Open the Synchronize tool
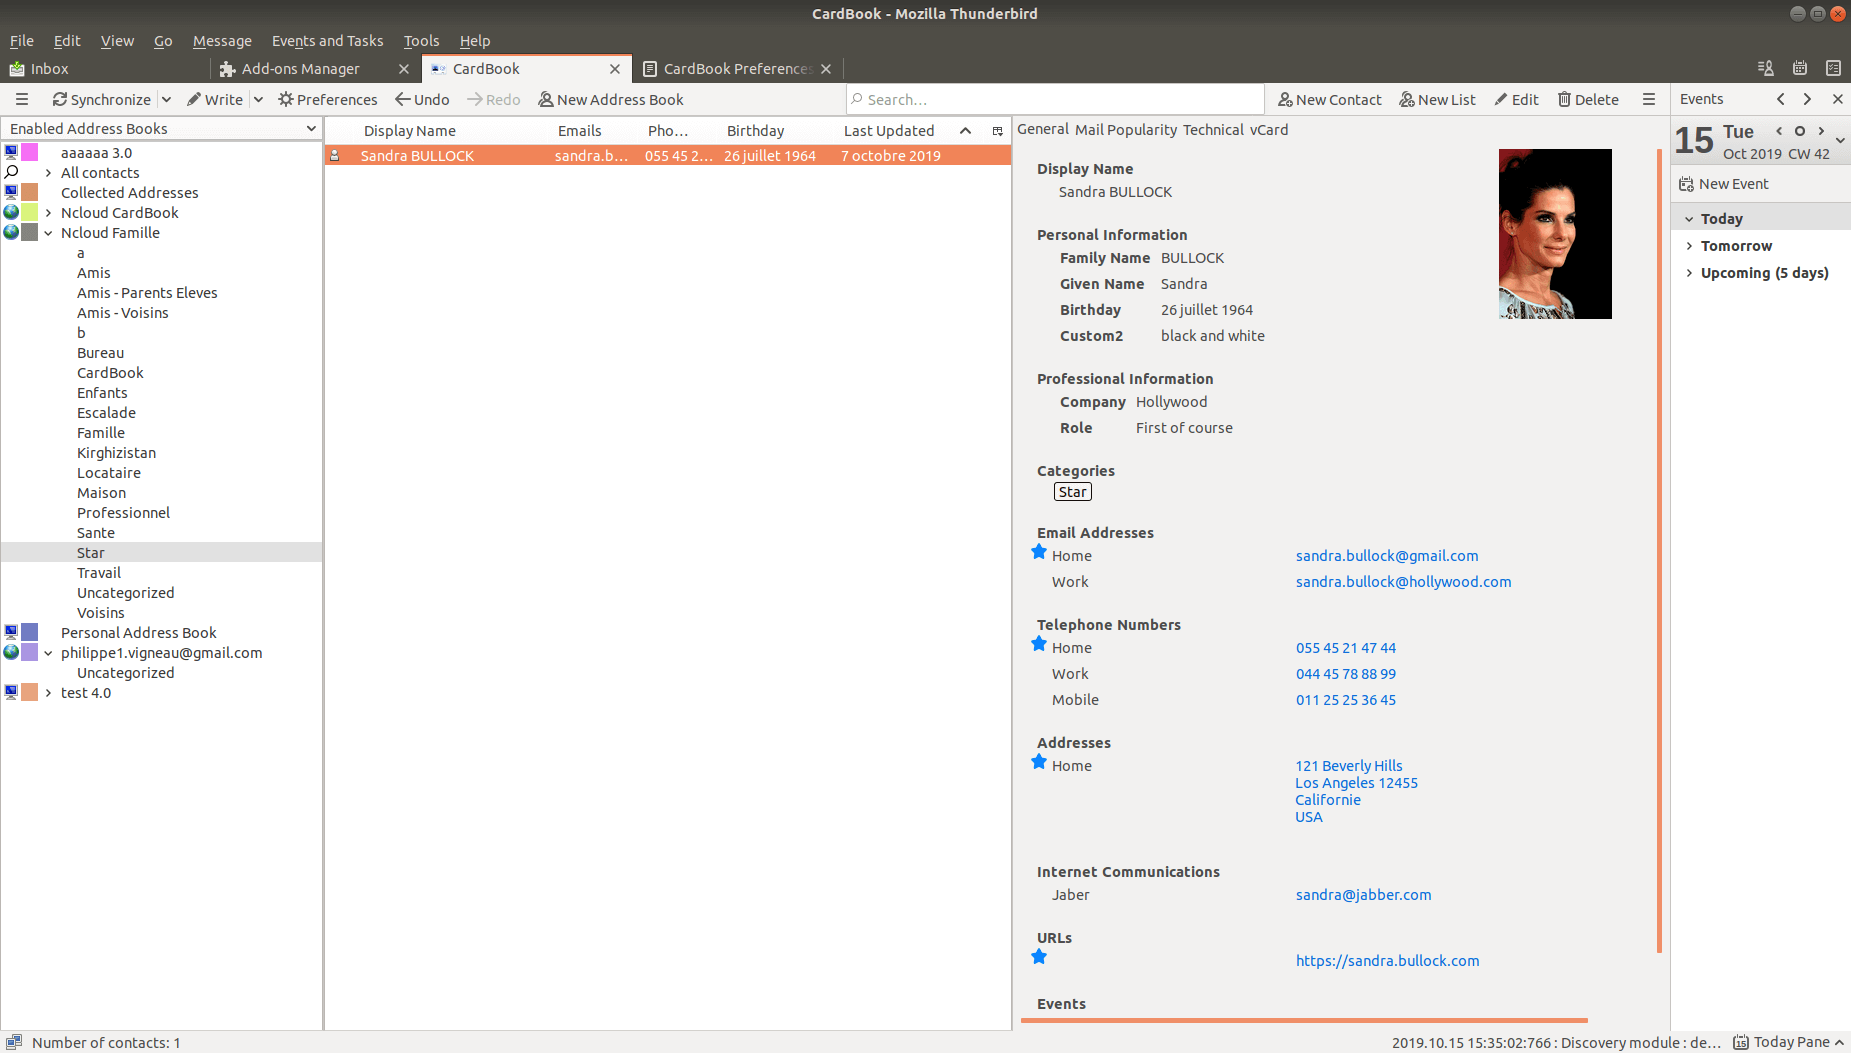 [x=102, y=99]
